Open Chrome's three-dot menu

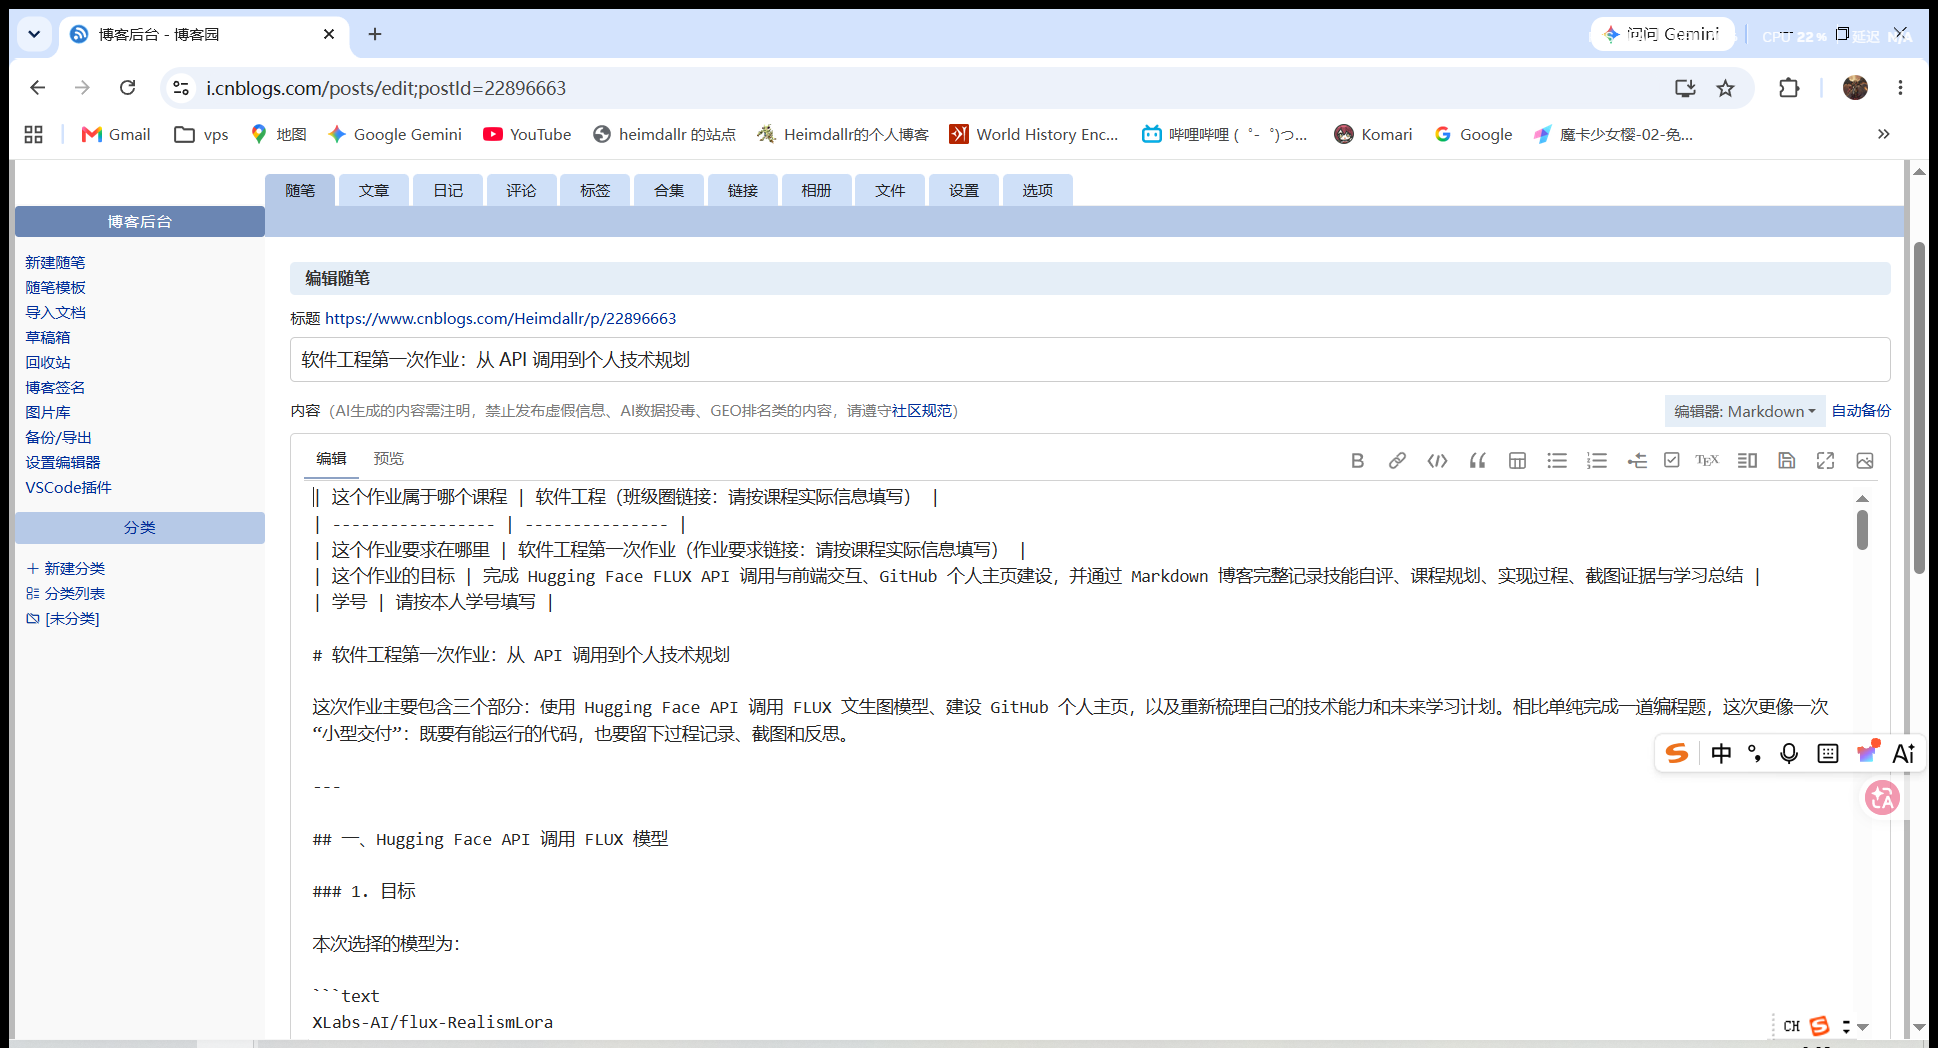point(1900,88)
